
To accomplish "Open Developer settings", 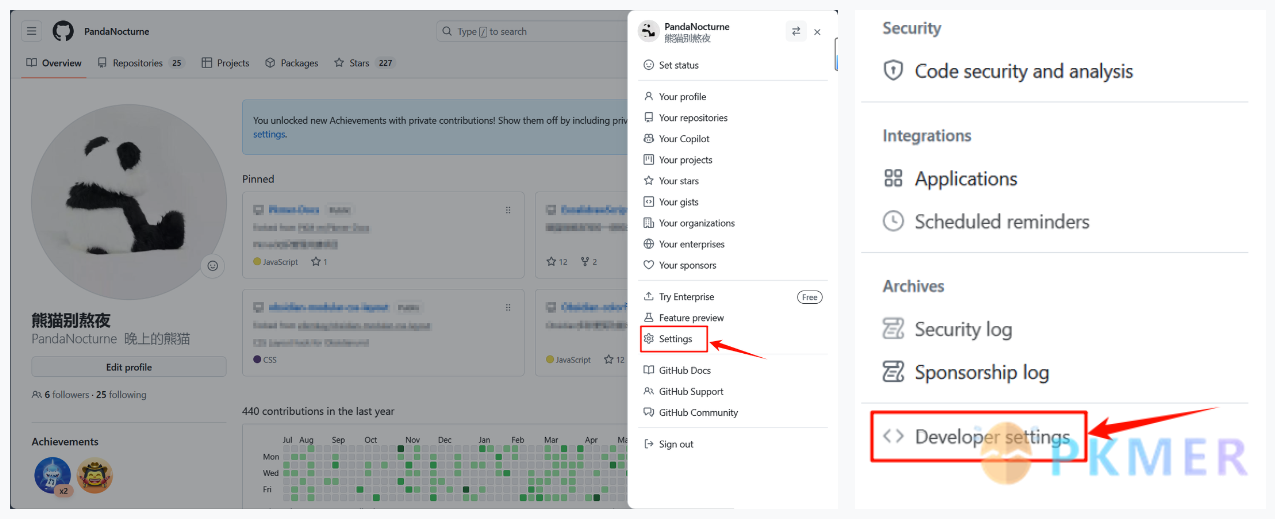I will 991,437.
